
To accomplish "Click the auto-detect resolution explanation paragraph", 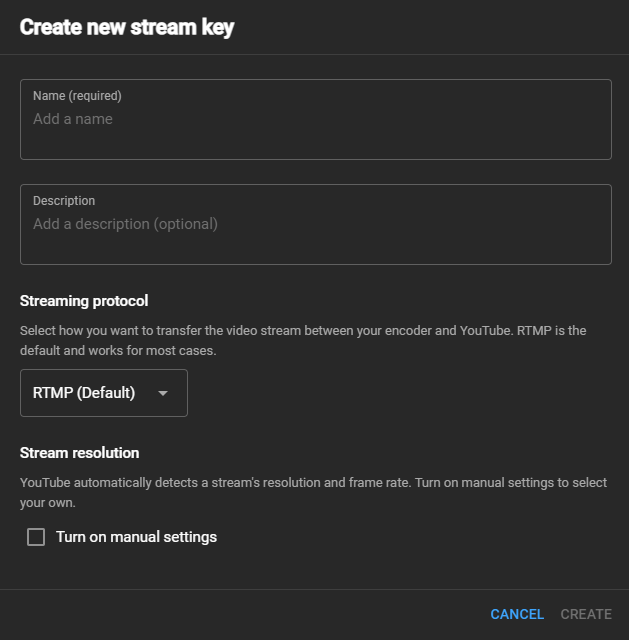I will pyautogui.click(x=313, y=492).
